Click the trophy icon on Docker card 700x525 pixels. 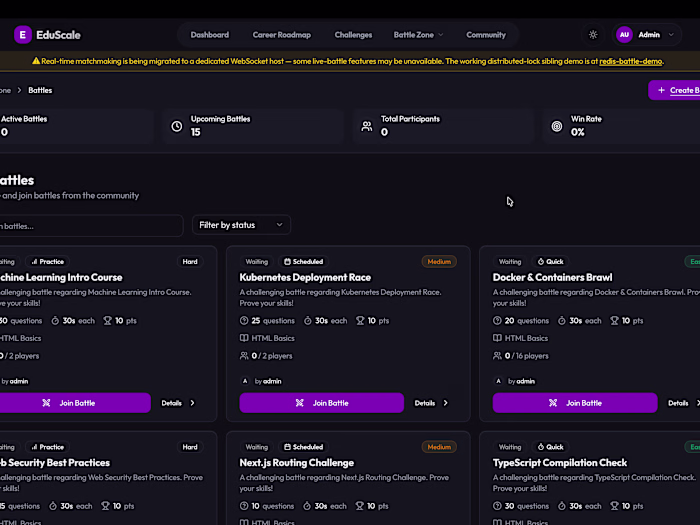(614, 321)
